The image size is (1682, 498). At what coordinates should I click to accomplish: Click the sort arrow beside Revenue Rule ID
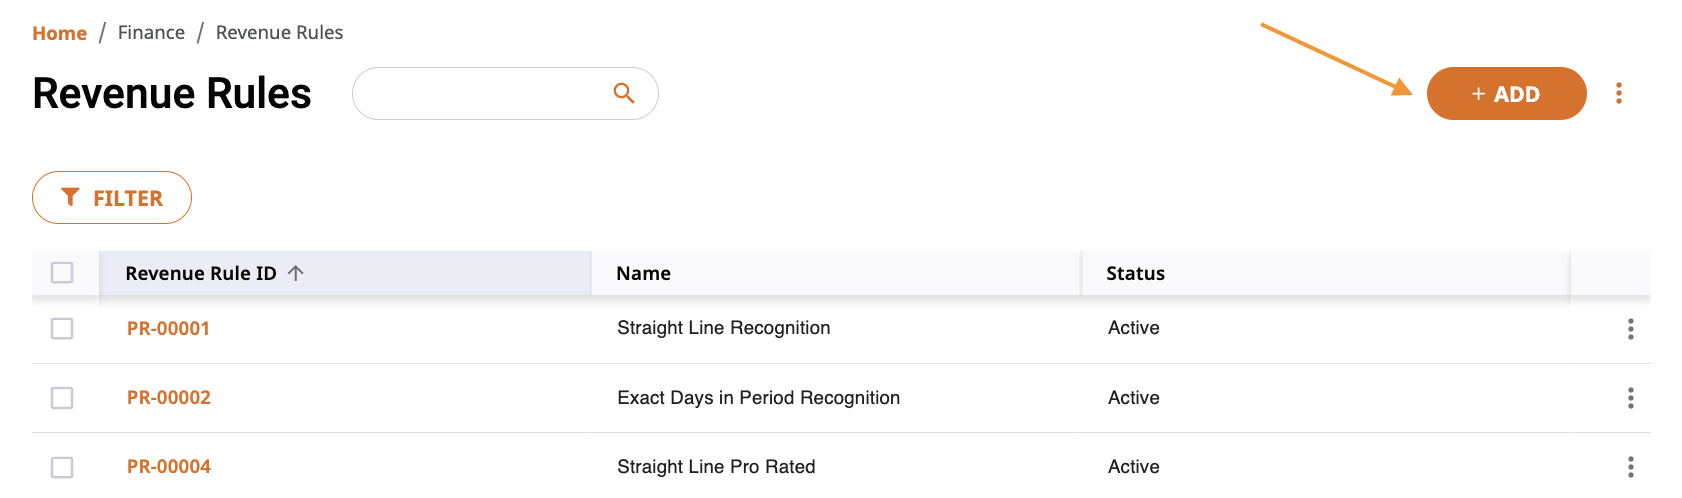tap(295, 273)
